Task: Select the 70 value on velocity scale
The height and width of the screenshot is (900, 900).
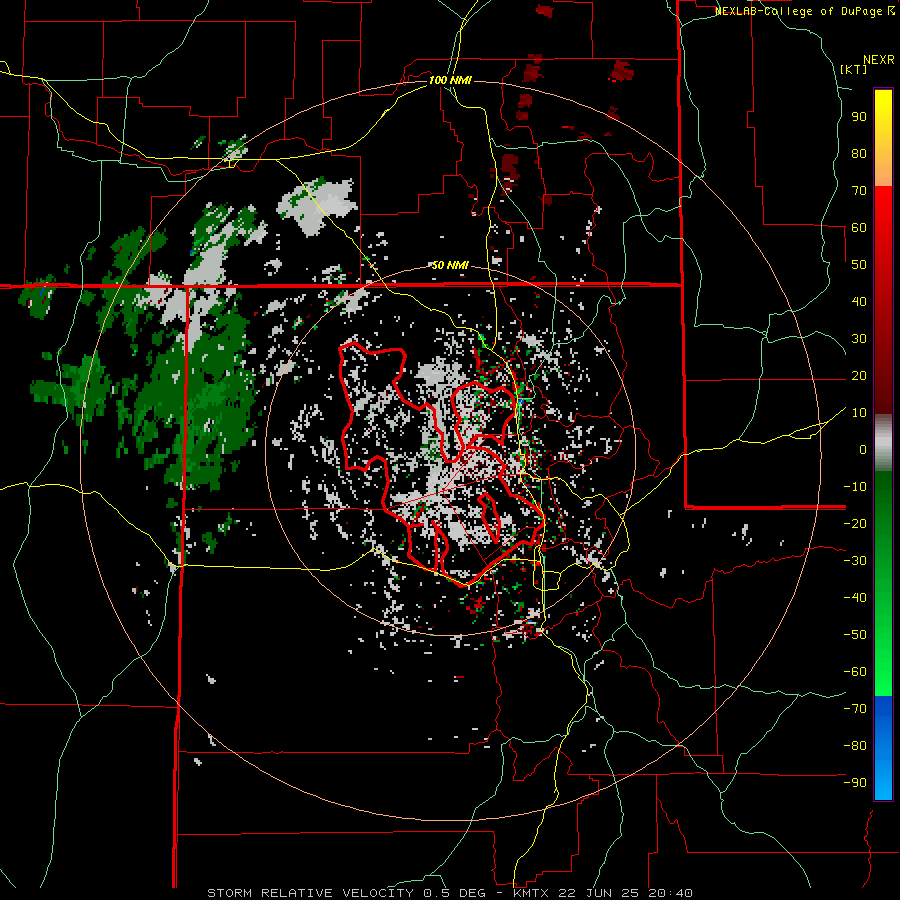Action: click(859, 191)
